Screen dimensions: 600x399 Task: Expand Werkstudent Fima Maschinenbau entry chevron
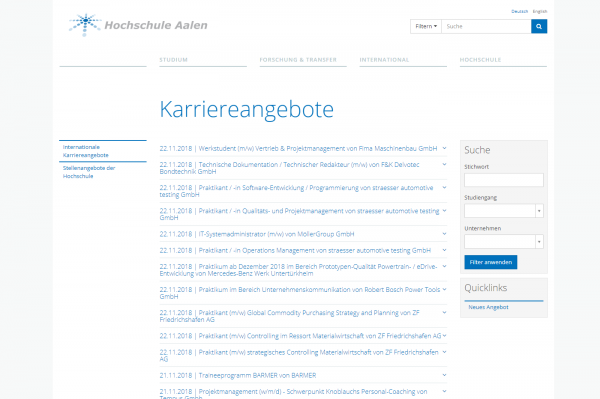[444, 148]
